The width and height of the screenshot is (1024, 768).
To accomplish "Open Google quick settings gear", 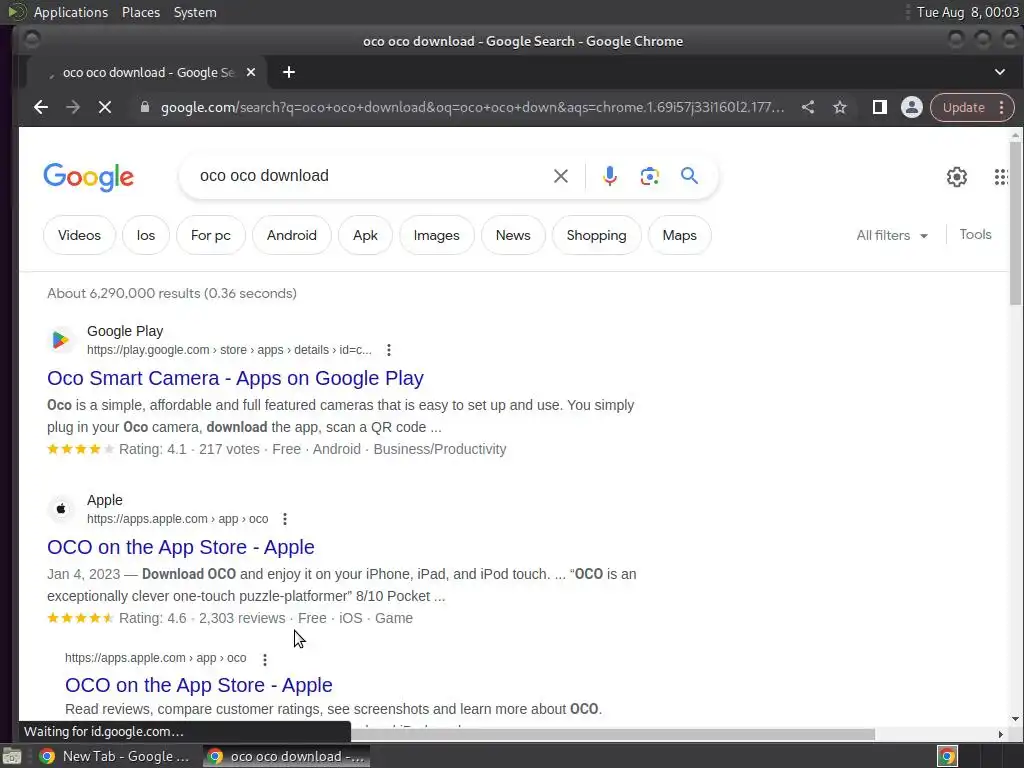I will pos(957,176).
